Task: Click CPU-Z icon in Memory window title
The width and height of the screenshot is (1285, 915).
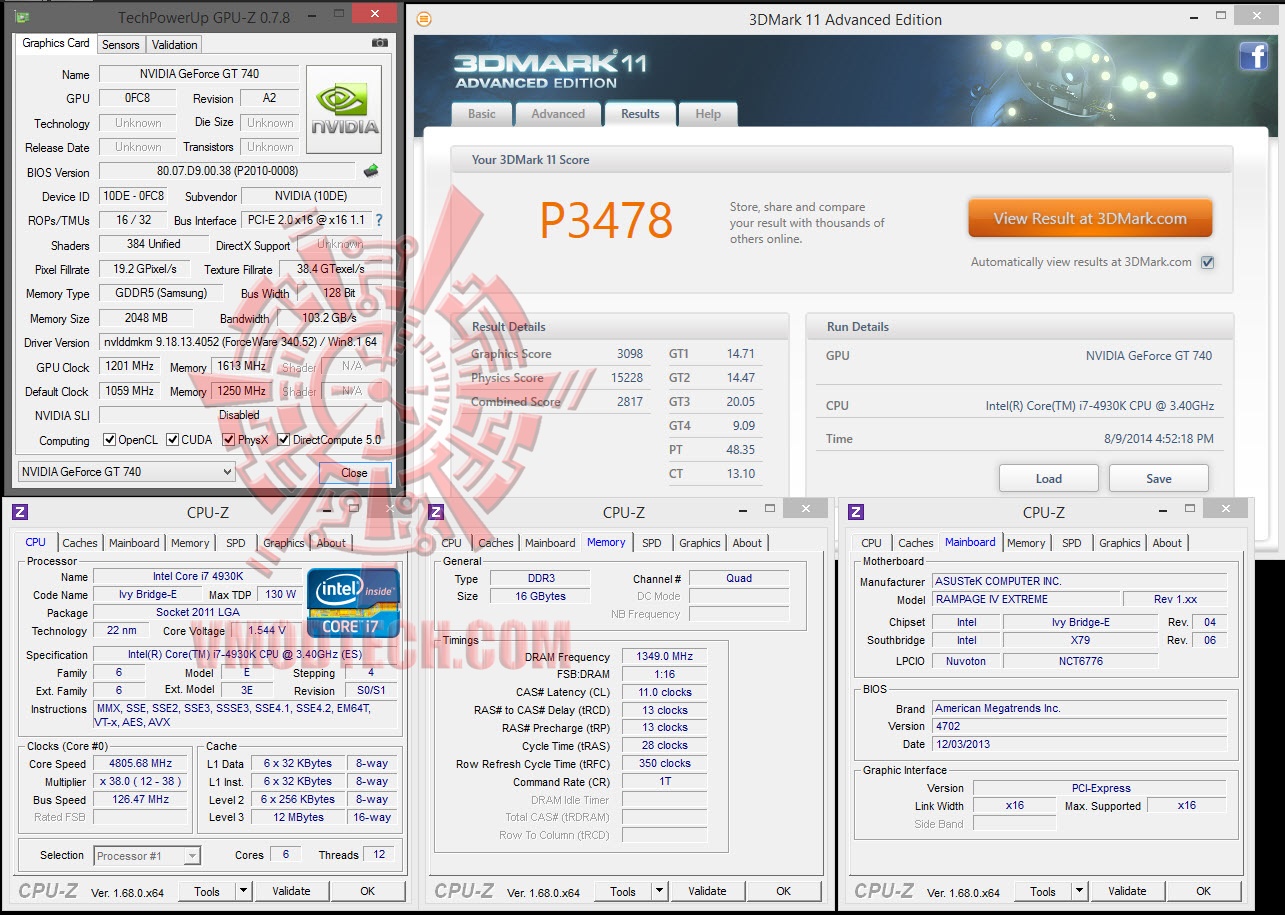Action: coord(436,512)
